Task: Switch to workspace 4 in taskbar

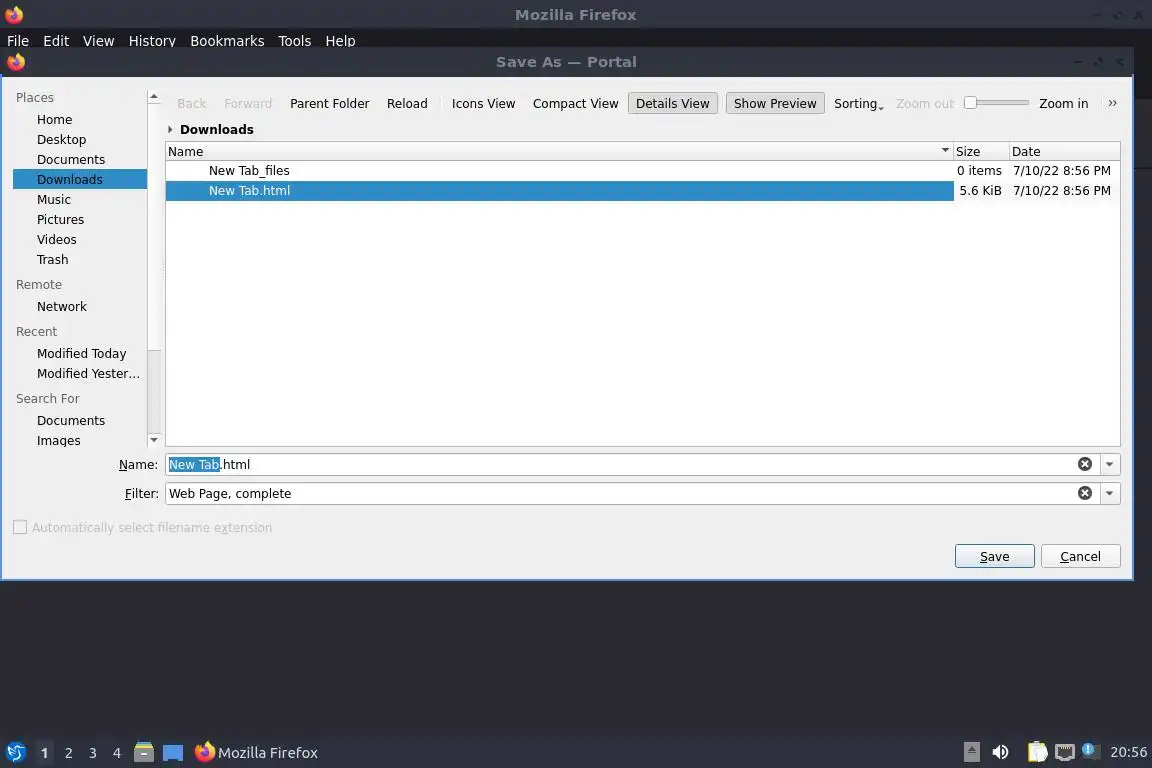Action: (x=117, y=753)
